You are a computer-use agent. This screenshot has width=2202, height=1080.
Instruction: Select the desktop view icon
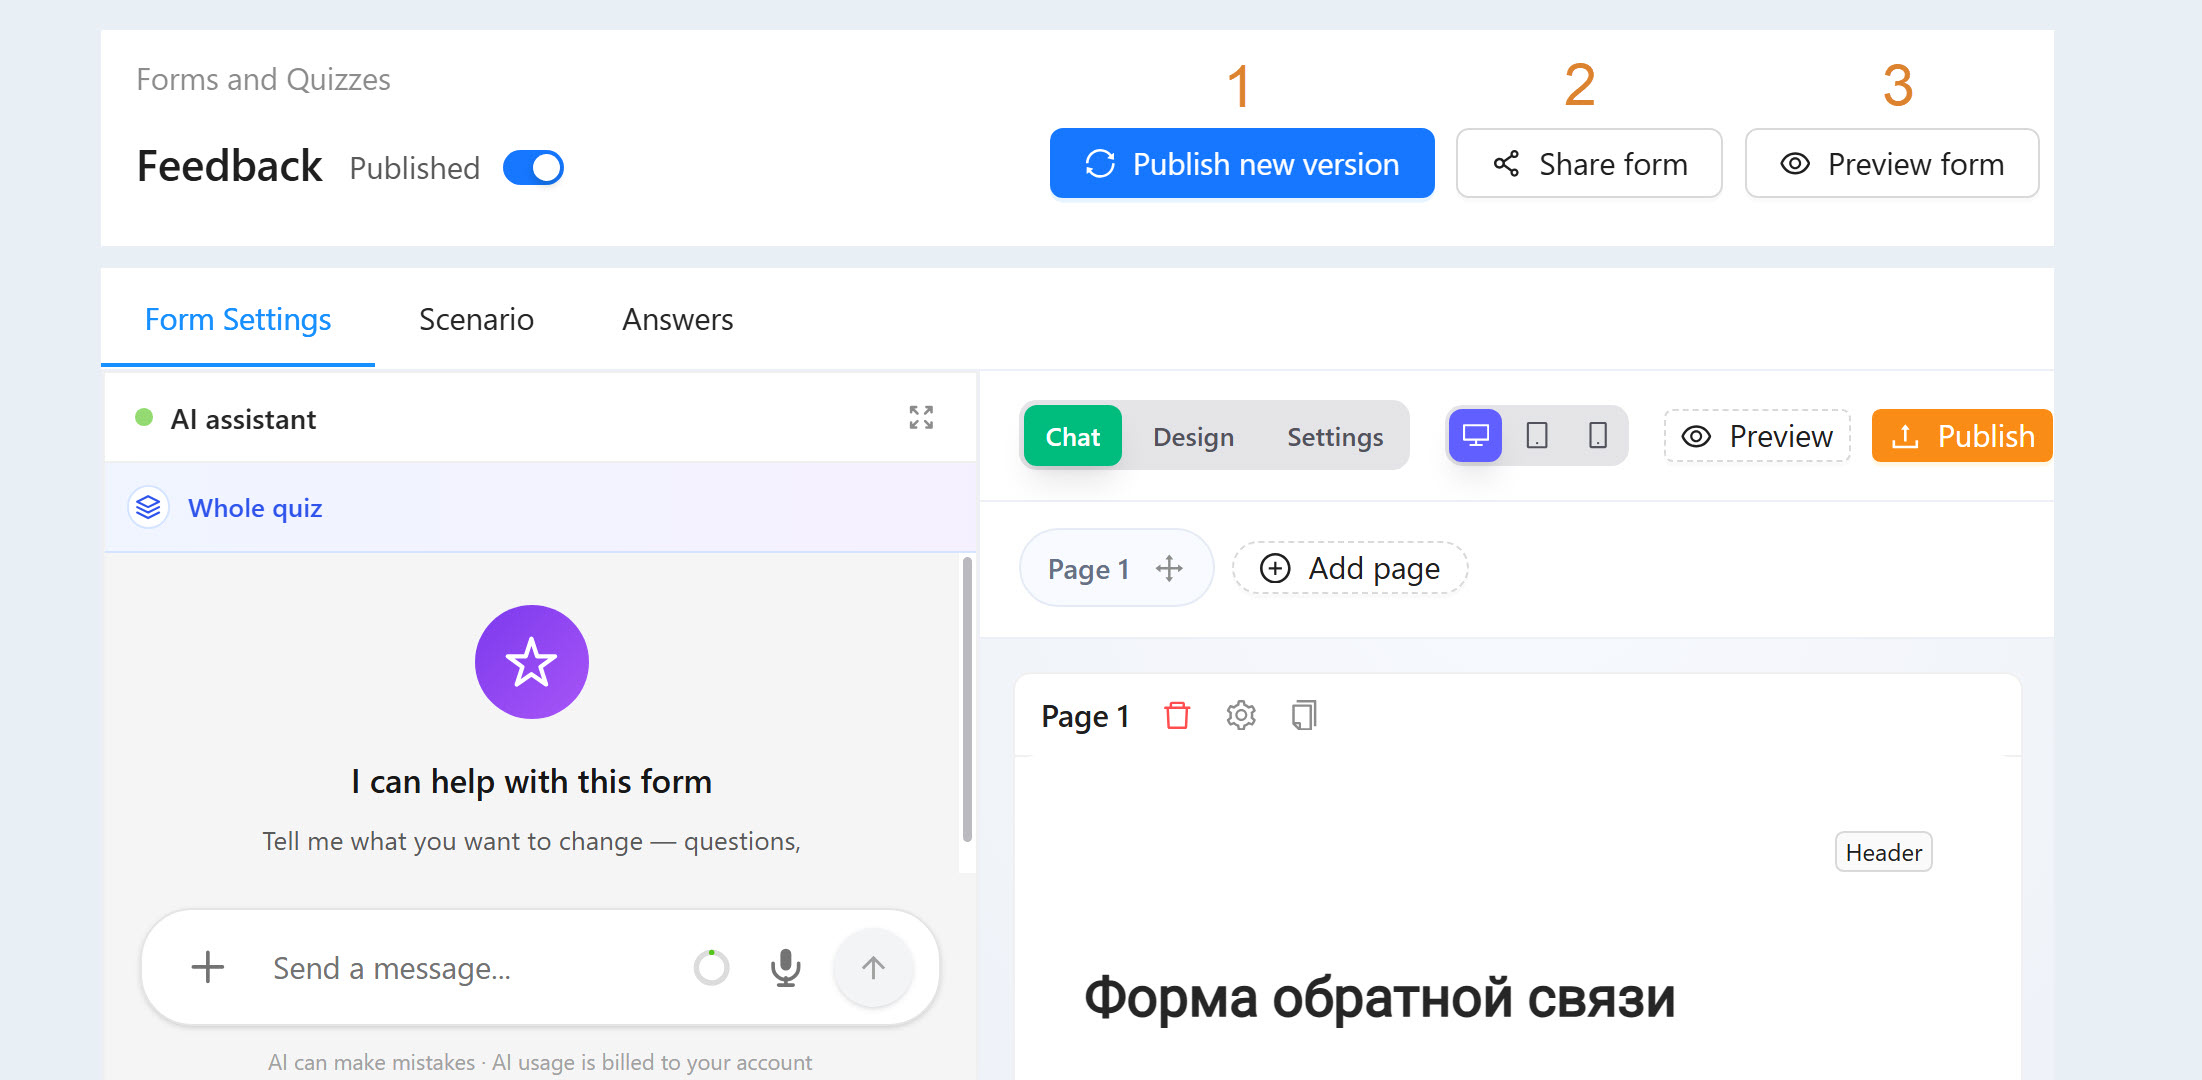tap(1476, 436)
